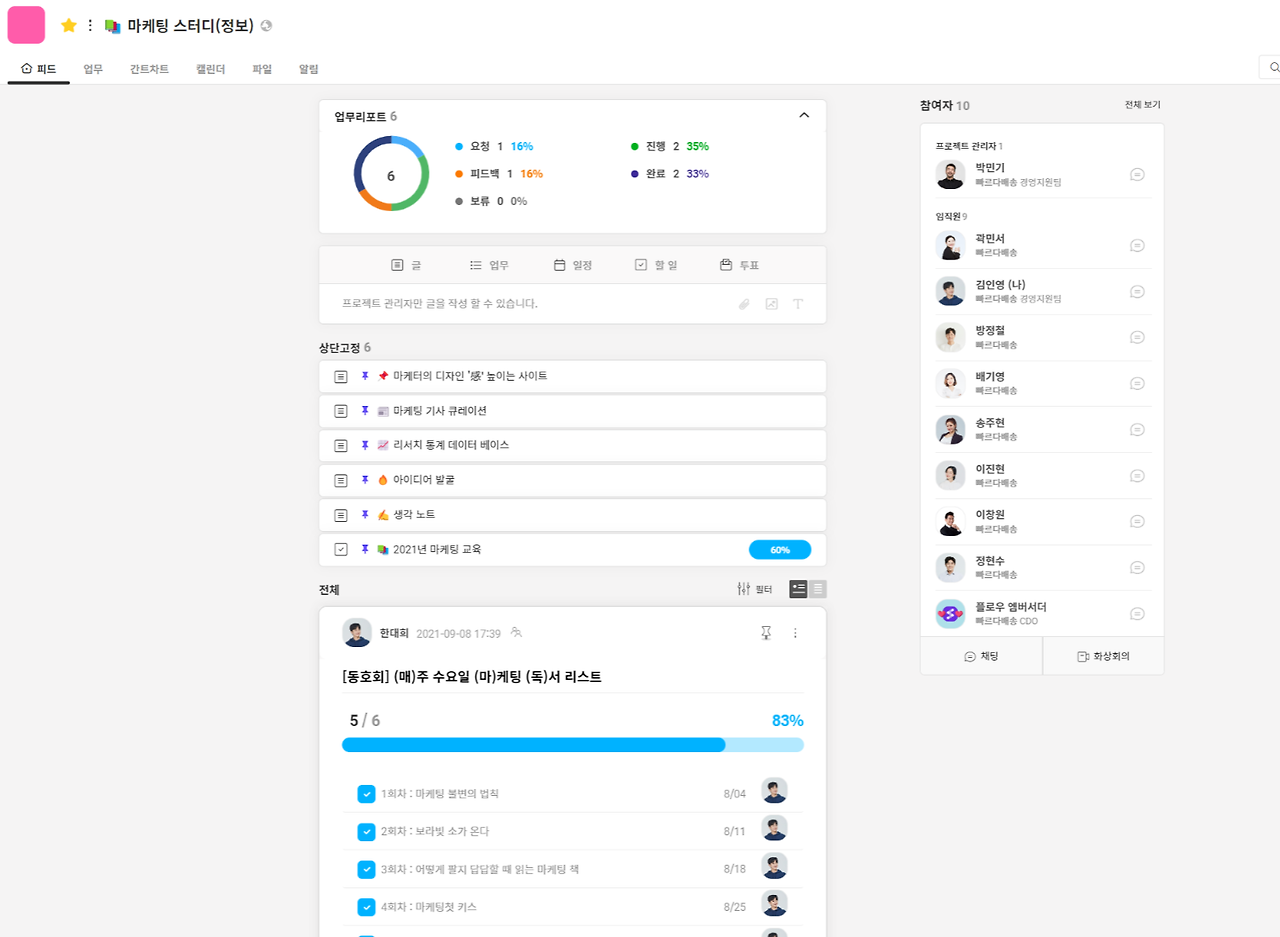Viewport: 1280px width, 937px height.
Task: Open the chat bubble icon next to 박민기
Action: click(x=1137, y=173)
